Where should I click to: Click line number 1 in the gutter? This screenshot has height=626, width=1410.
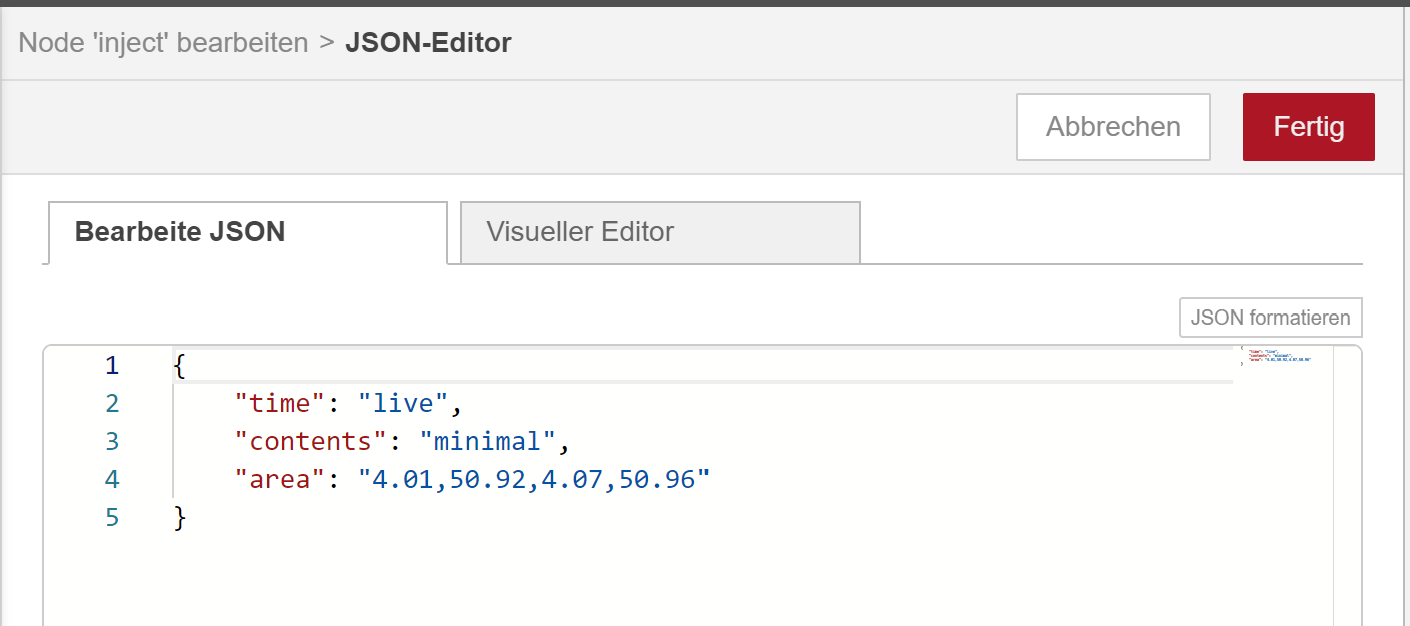tap(112, 366)
